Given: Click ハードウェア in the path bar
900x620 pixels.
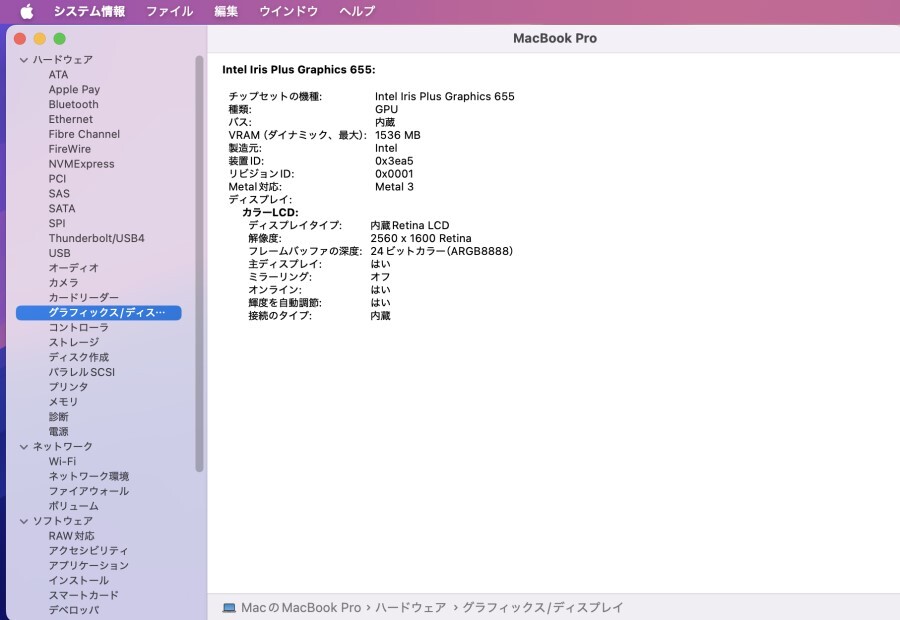Looking at the screenshot, I should point(410,607).
